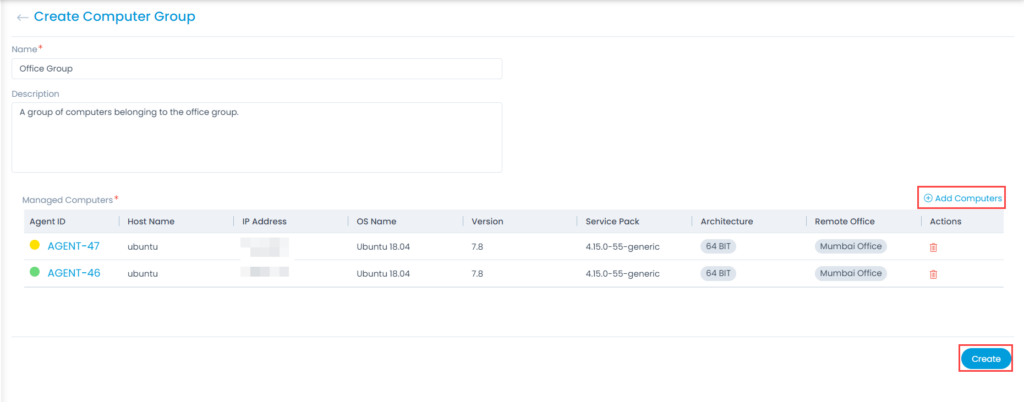This screenshot has height=402, width=1024.
Task: Remove AGENT-46 with the trash icon
Action: tap(934, 274)
